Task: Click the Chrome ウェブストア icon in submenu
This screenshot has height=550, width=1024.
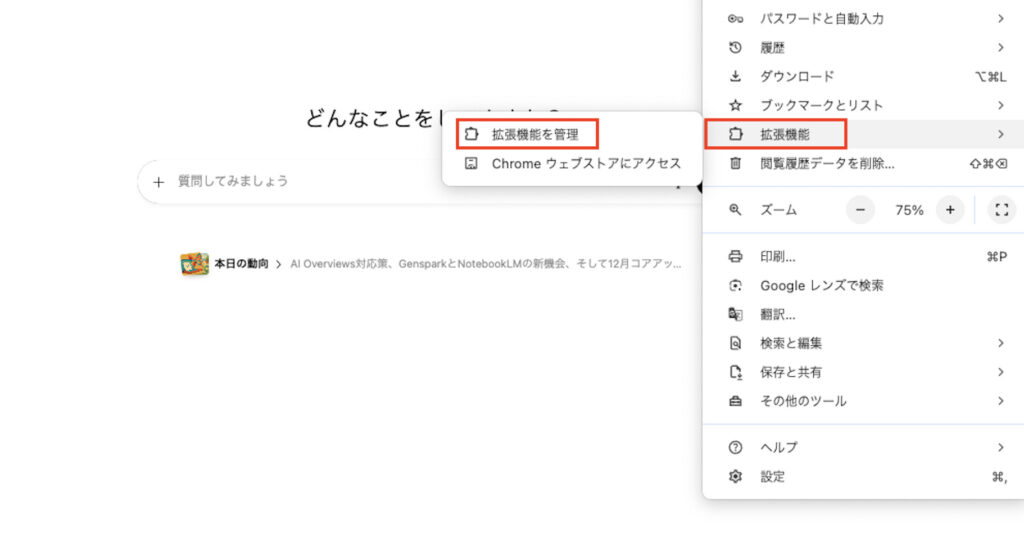Action: click(x=471, y=163)
